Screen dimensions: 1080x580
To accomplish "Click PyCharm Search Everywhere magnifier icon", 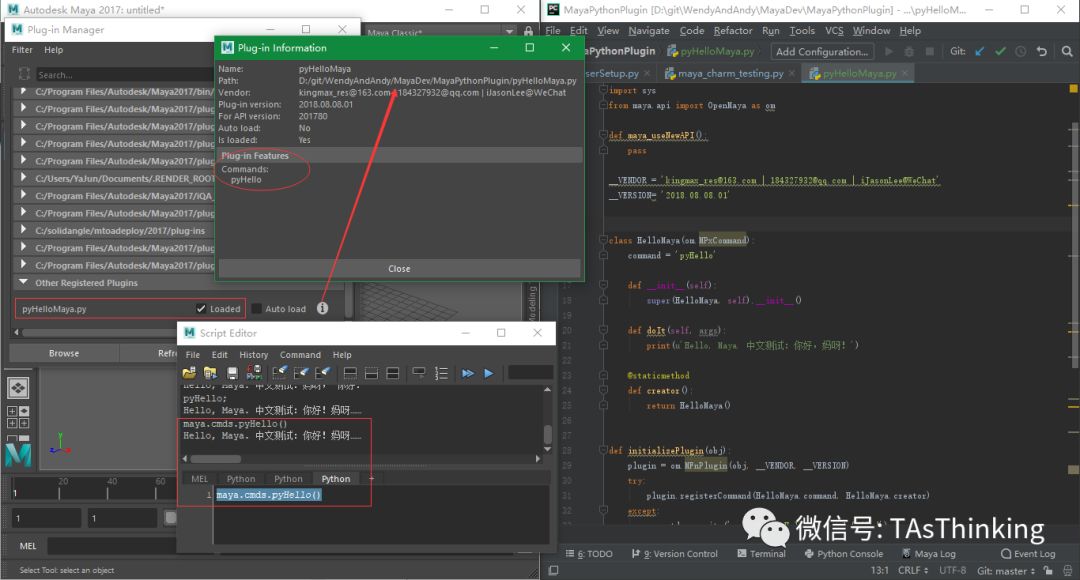I will 1067,52.
